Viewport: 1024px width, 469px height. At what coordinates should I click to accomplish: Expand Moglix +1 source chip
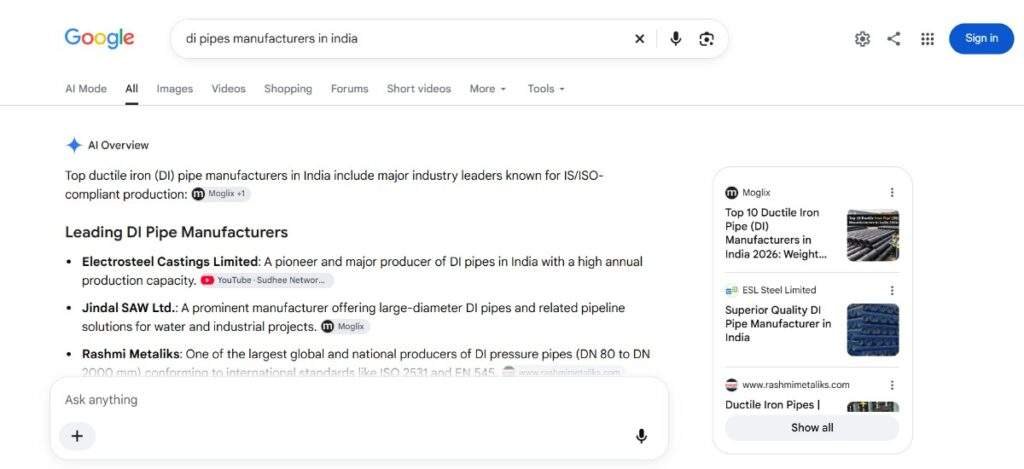click(x=221, y=194)
